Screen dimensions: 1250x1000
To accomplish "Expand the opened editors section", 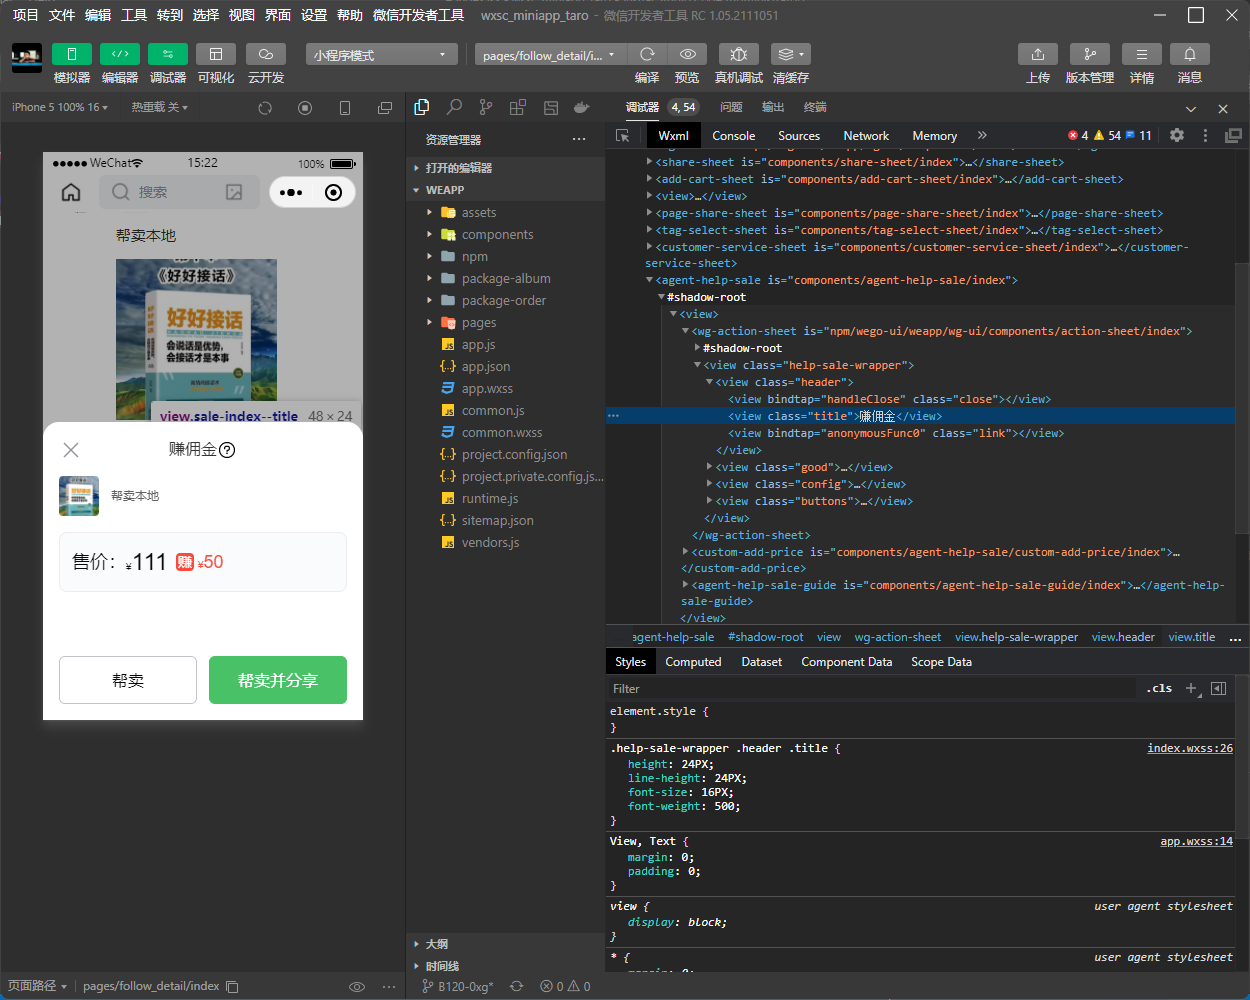I will click(x=505, y=168).
